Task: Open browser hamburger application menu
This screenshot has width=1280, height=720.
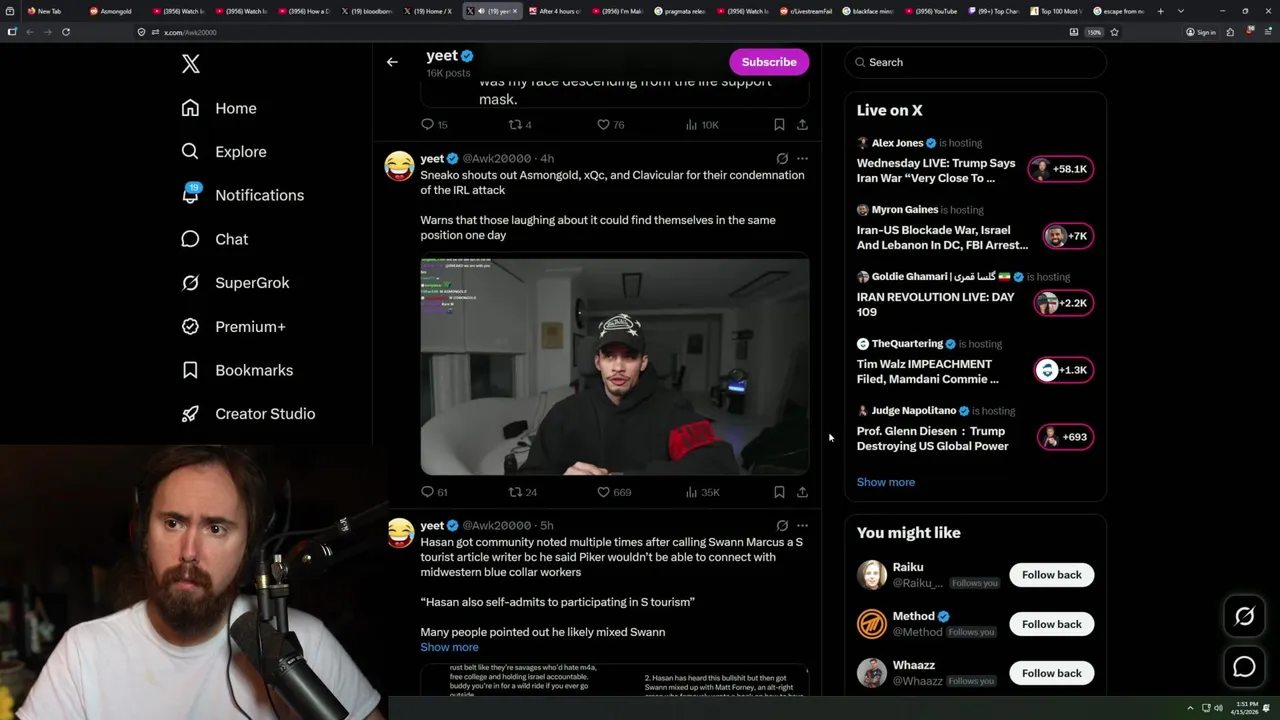Action: click(x=1266, y=32)
